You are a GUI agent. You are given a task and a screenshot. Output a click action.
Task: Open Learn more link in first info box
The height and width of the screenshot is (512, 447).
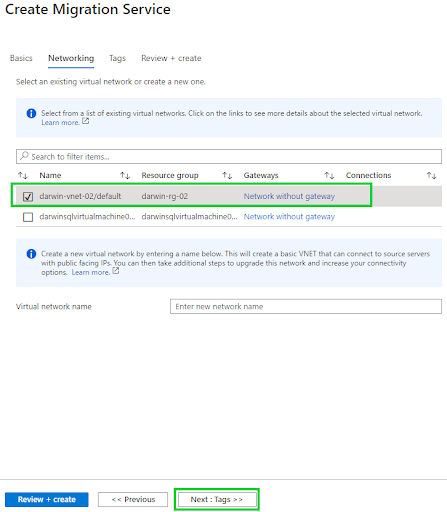pos(60,123)
